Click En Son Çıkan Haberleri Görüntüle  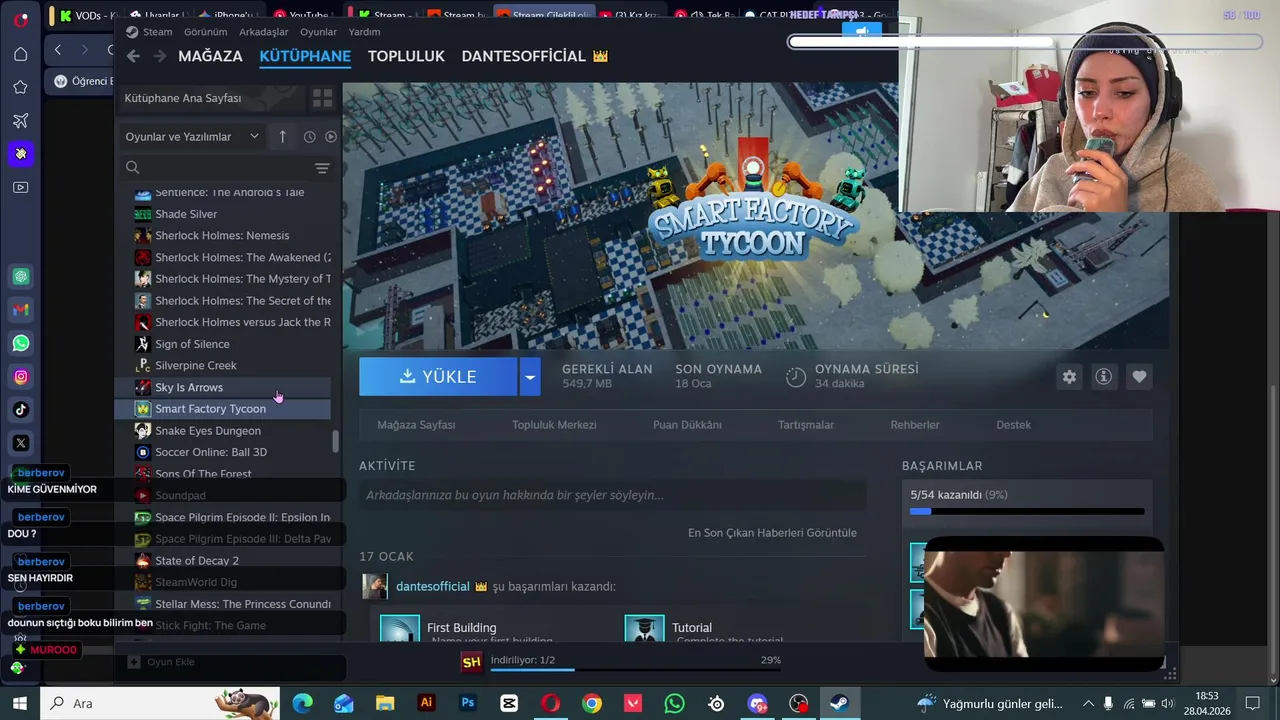772,533
